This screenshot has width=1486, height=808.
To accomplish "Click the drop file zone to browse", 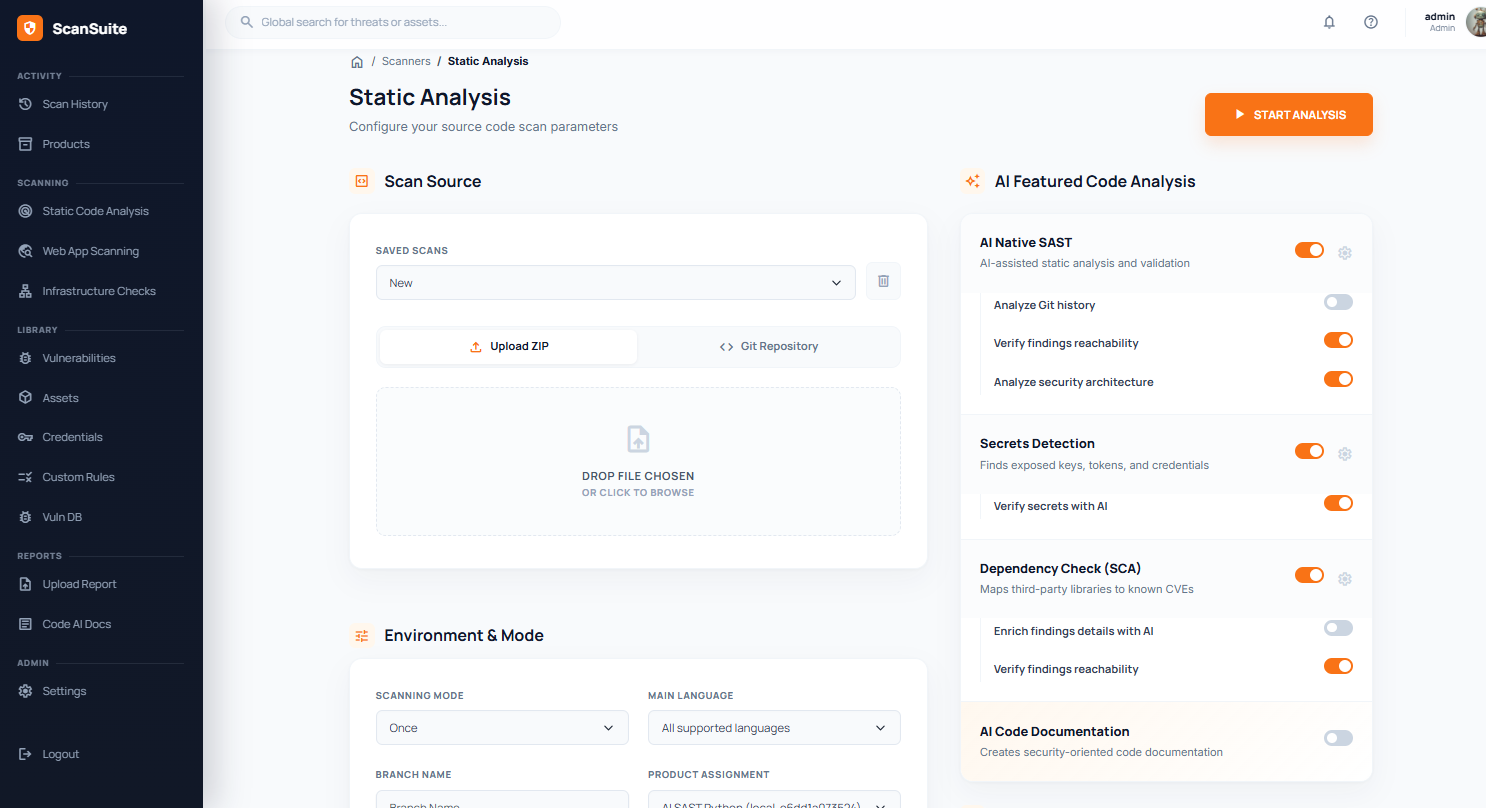I will pyautogui.click(x=638, y=461).
